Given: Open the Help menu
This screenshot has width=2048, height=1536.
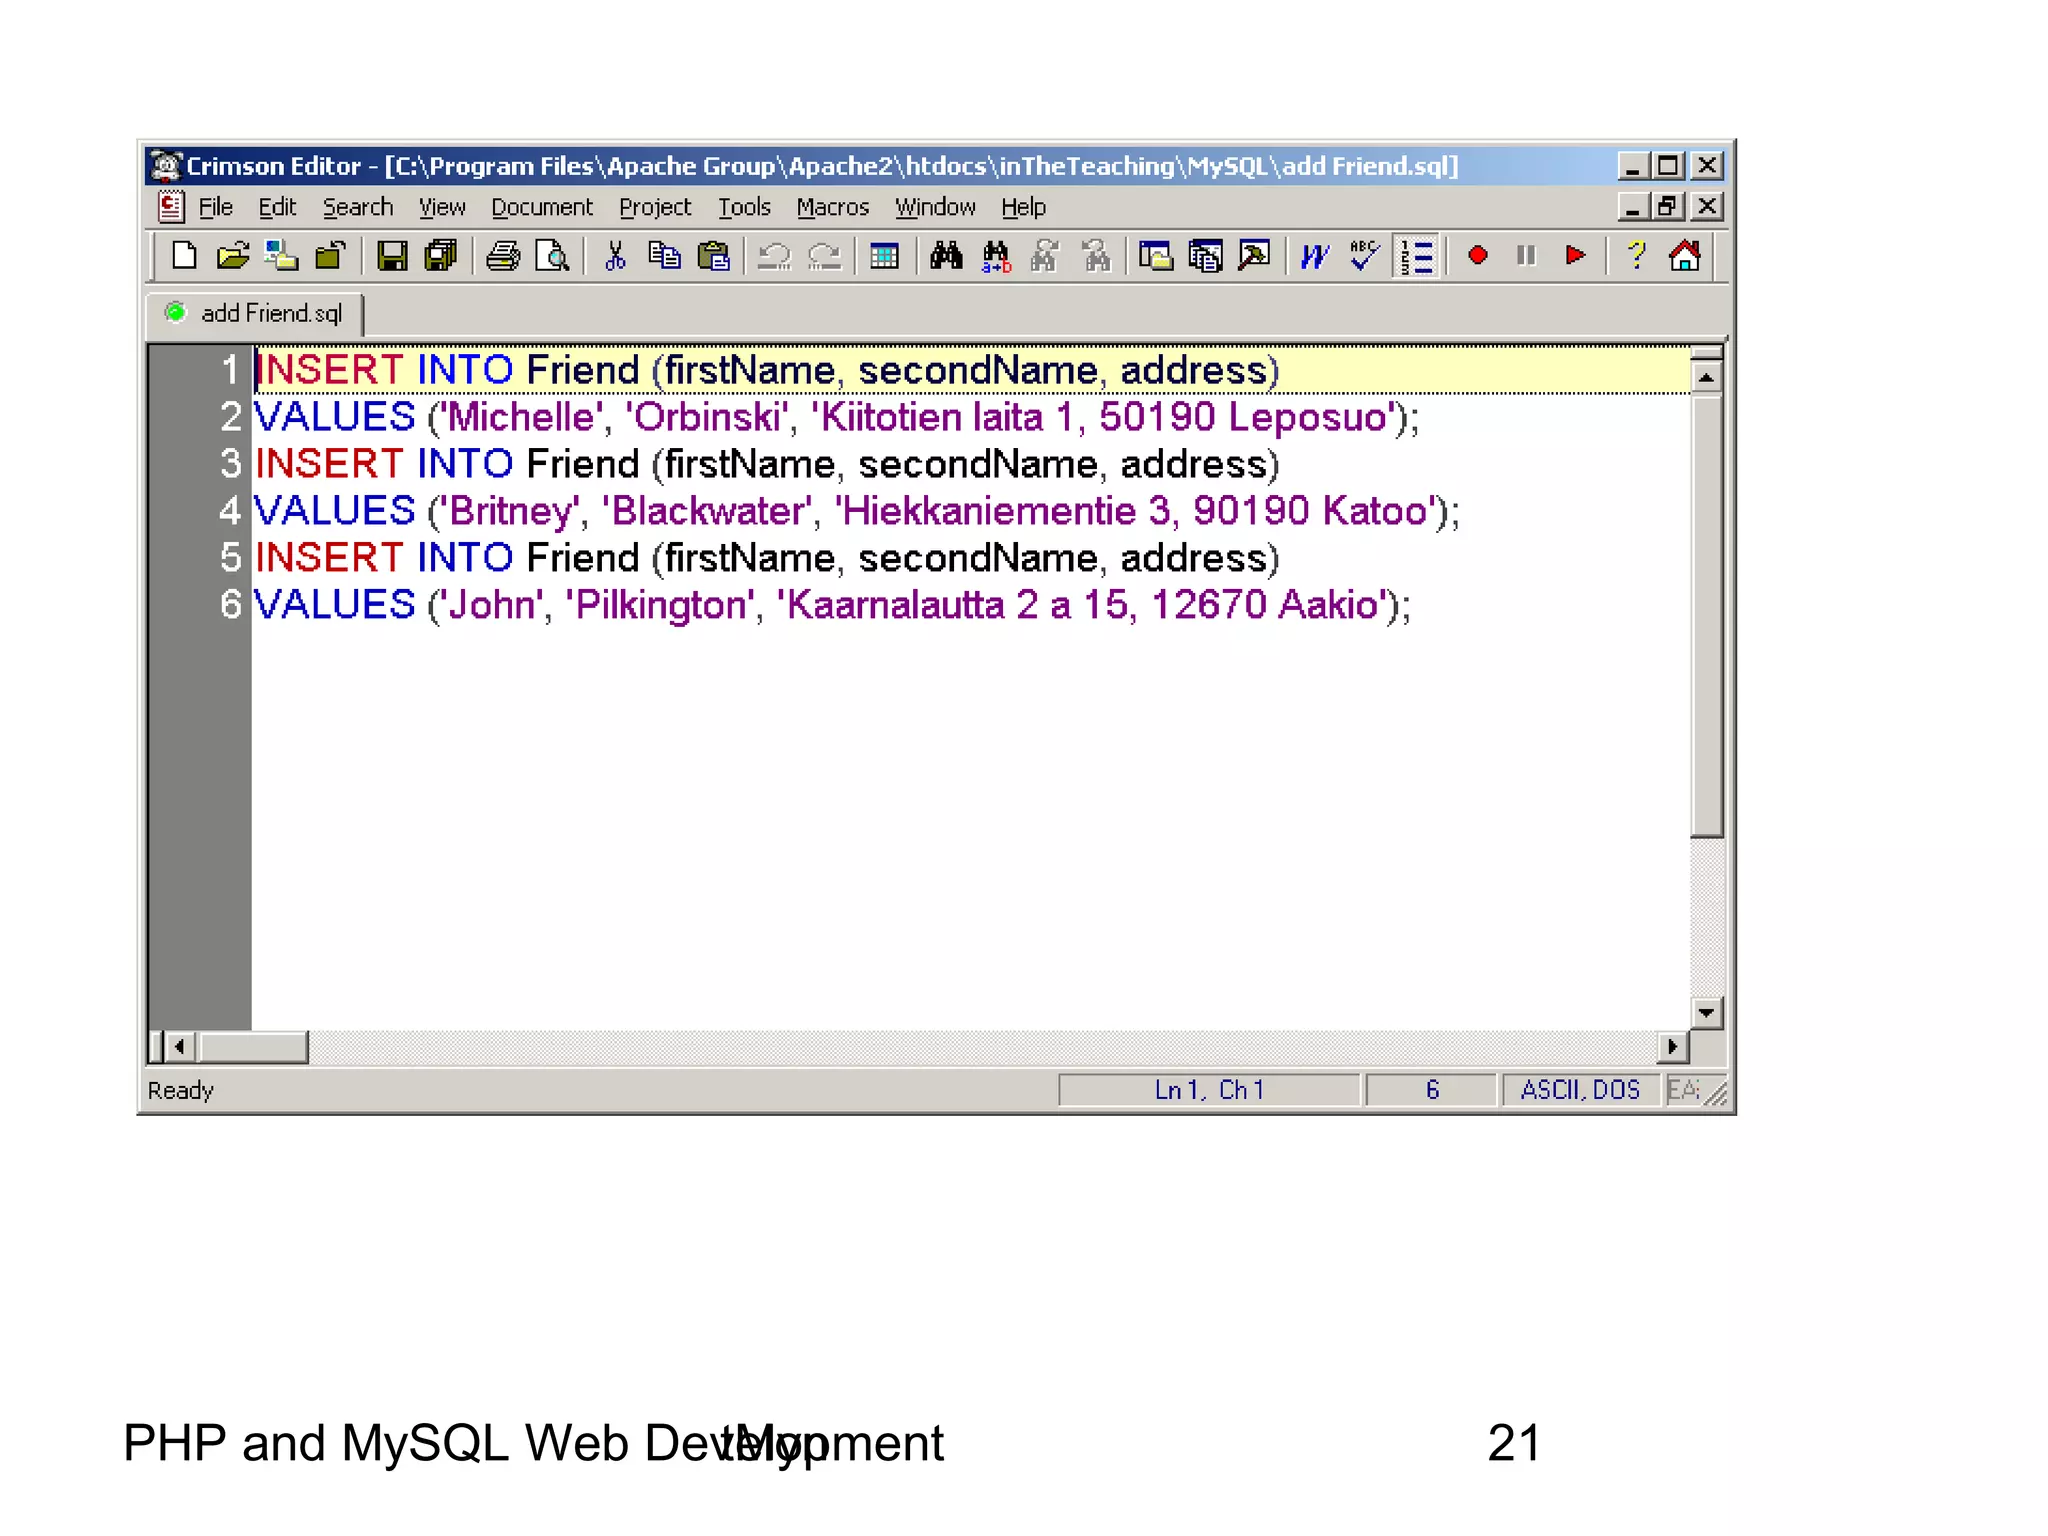Looking at the screenshot, I should click(x=1023, y=207).
